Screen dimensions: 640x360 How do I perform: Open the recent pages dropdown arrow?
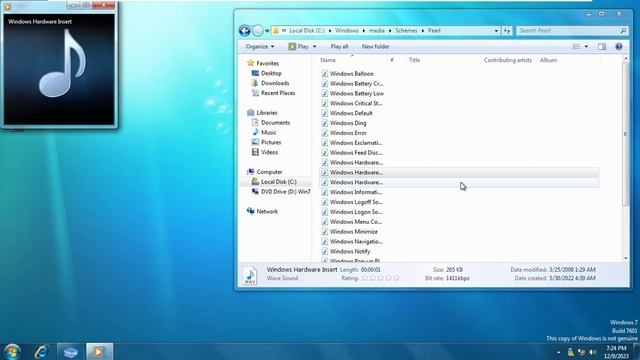pos(267,31)
